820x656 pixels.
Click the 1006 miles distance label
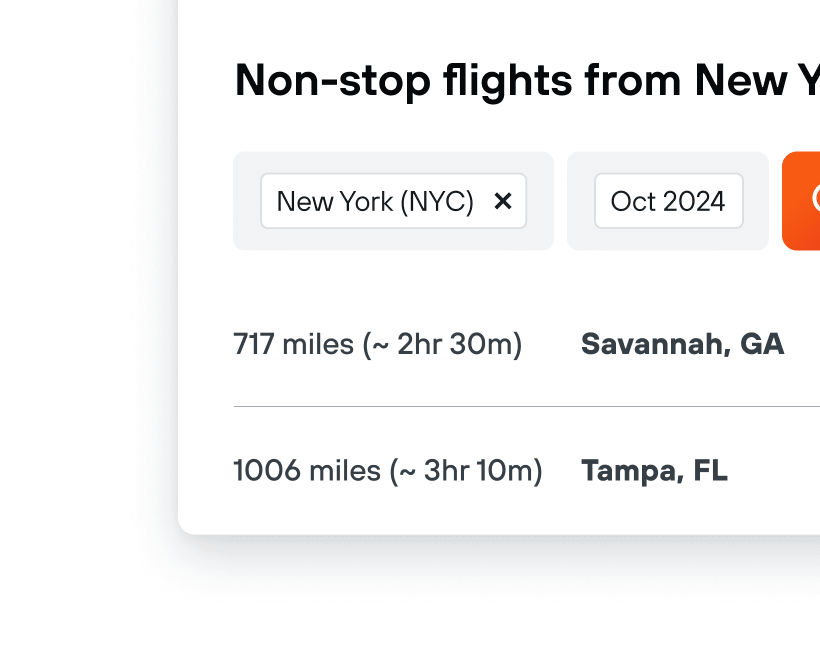(x=387, y=470)
